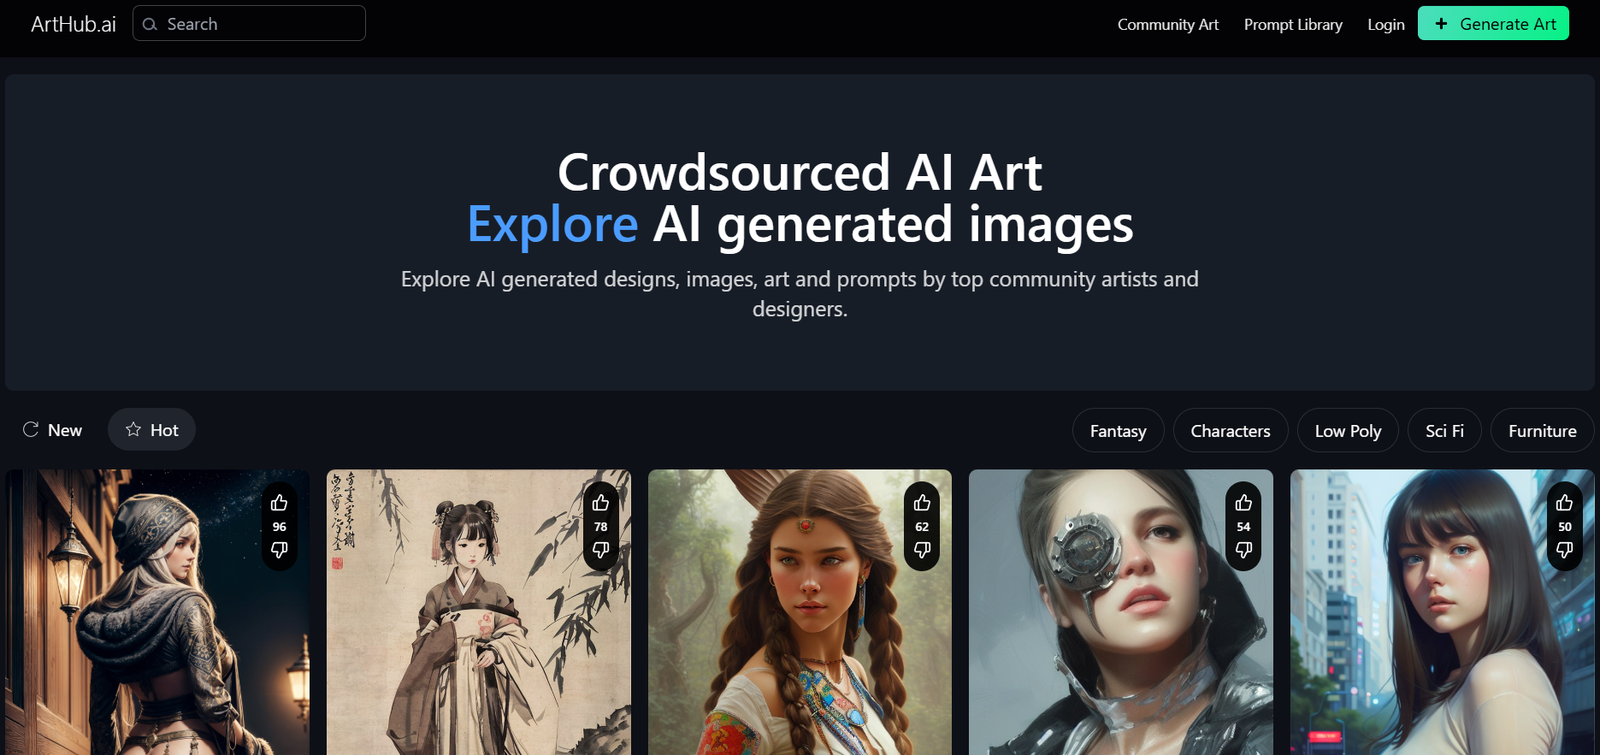Downvote the cyborg eye woman image

point(1244,550)
